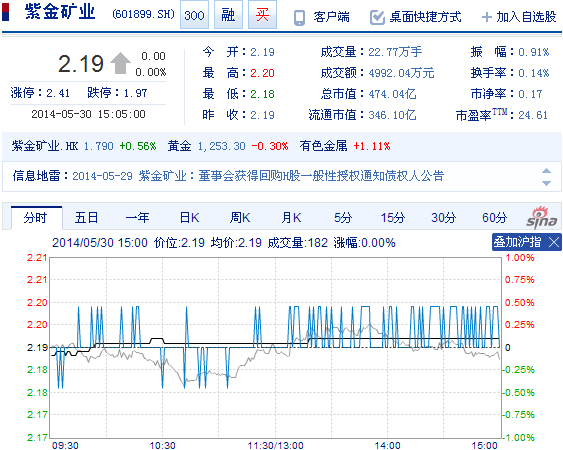Click the timestamp 2014-05-30 15:05:00
Screen dimensions: 563x450
88,114
